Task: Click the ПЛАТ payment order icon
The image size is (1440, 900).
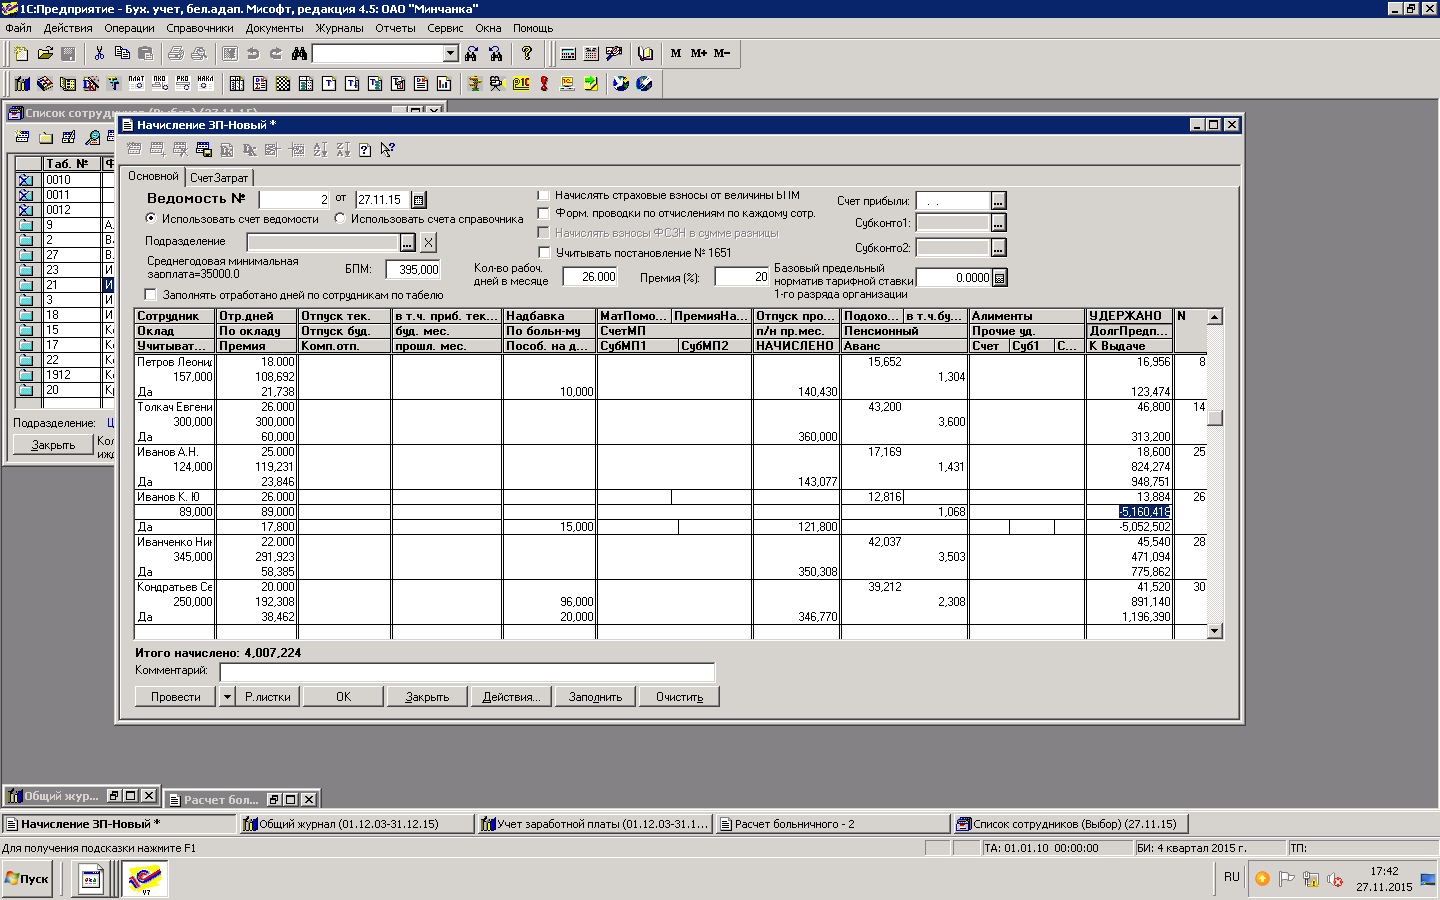Action: click(137, 83)
